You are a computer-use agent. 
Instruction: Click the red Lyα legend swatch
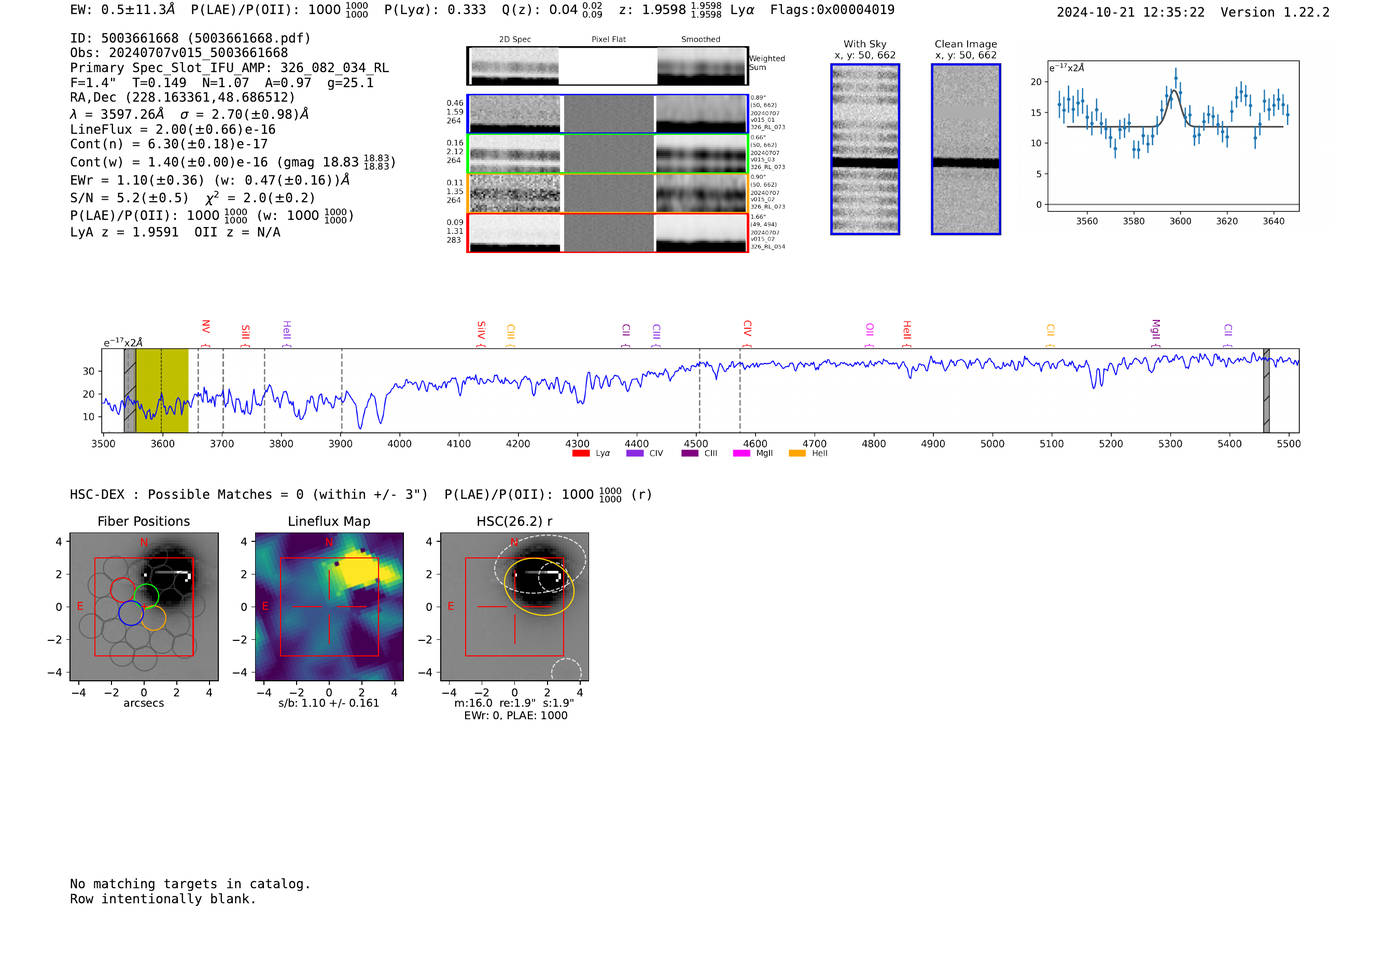[580, 454]
